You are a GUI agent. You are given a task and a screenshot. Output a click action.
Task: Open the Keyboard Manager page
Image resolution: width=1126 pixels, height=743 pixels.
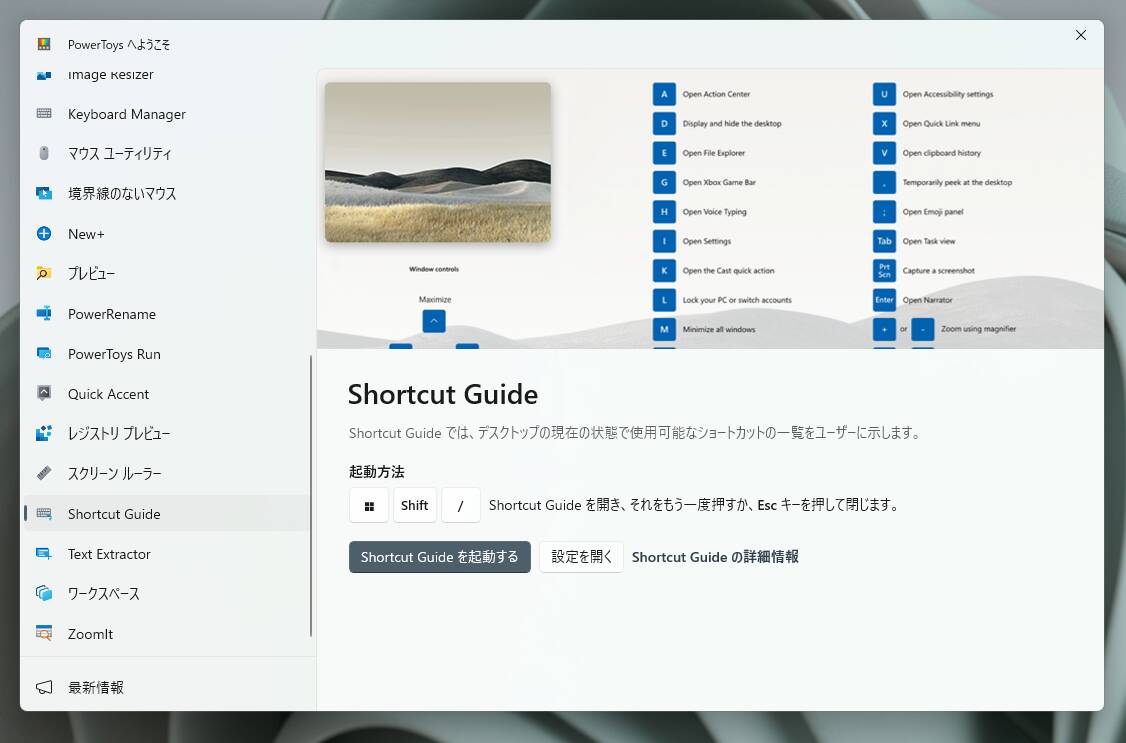[167, 113]
